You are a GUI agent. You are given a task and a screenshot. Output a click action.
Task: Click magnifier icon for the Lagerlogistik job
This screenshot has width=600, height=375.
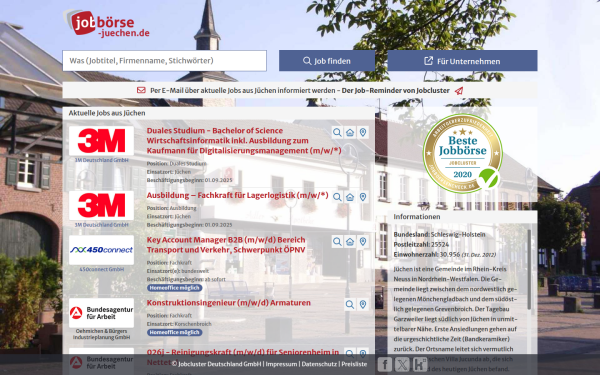[337, 197]
